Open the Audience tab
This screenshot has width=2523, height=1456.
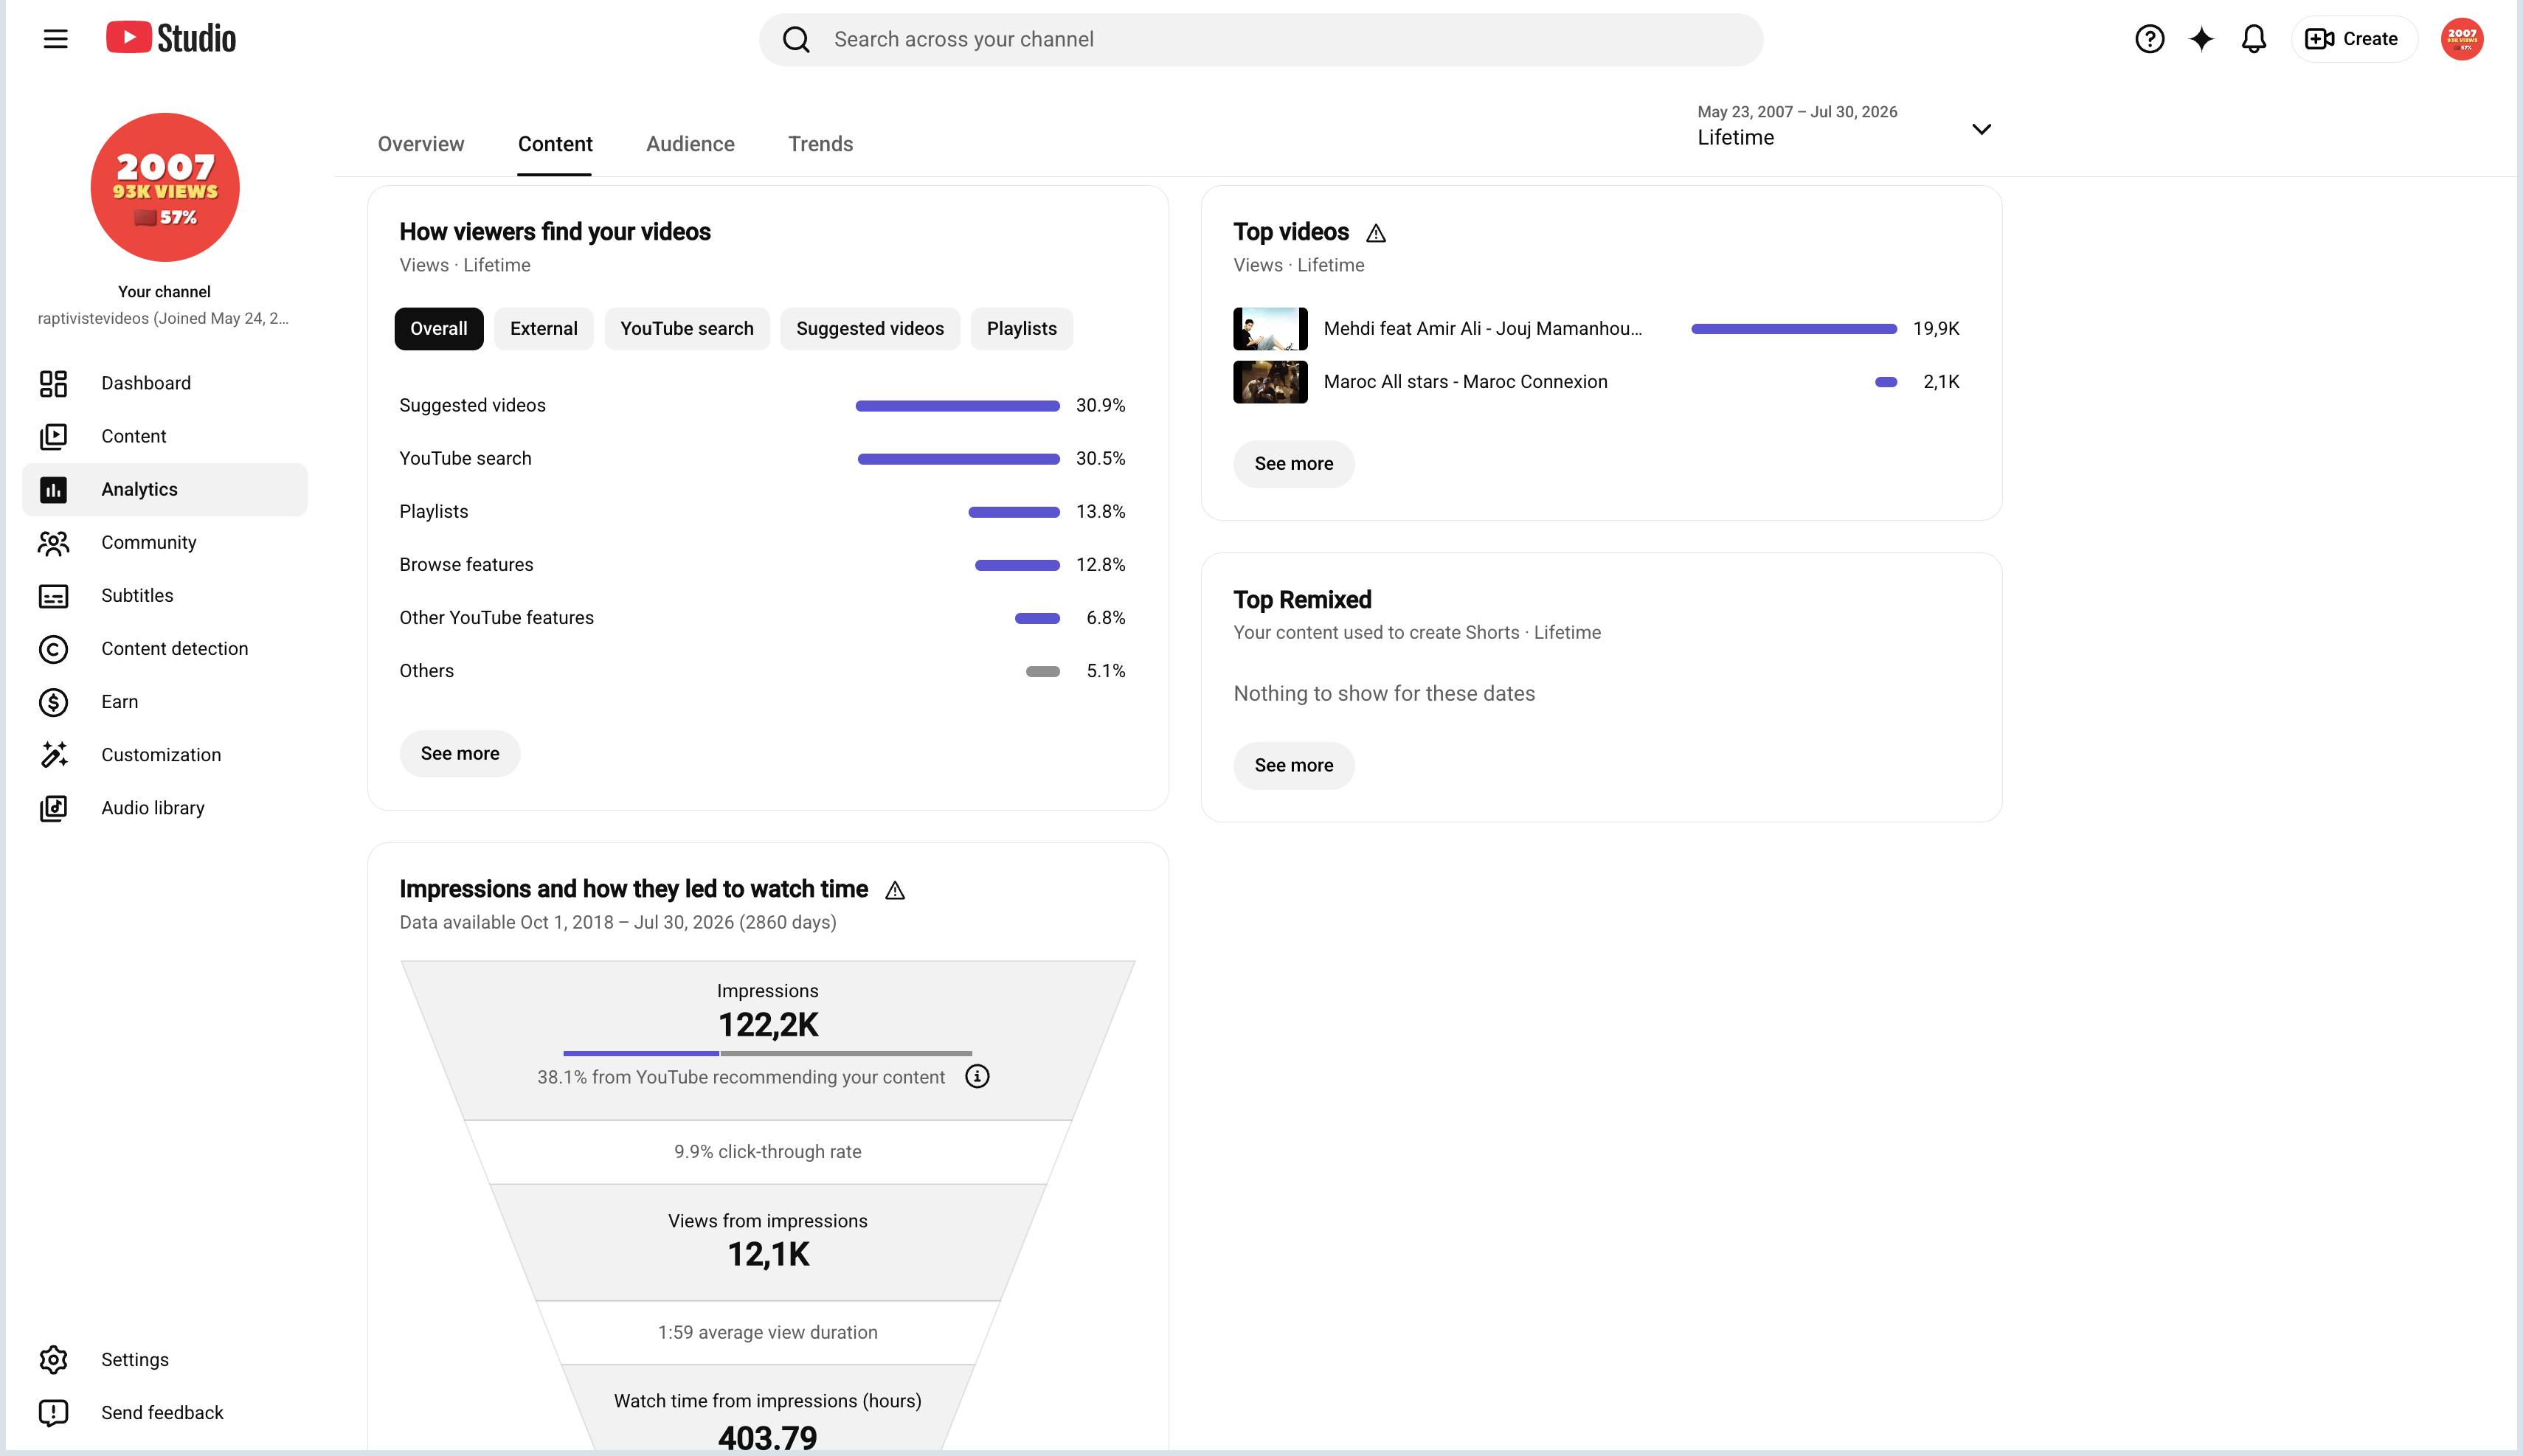690,144
